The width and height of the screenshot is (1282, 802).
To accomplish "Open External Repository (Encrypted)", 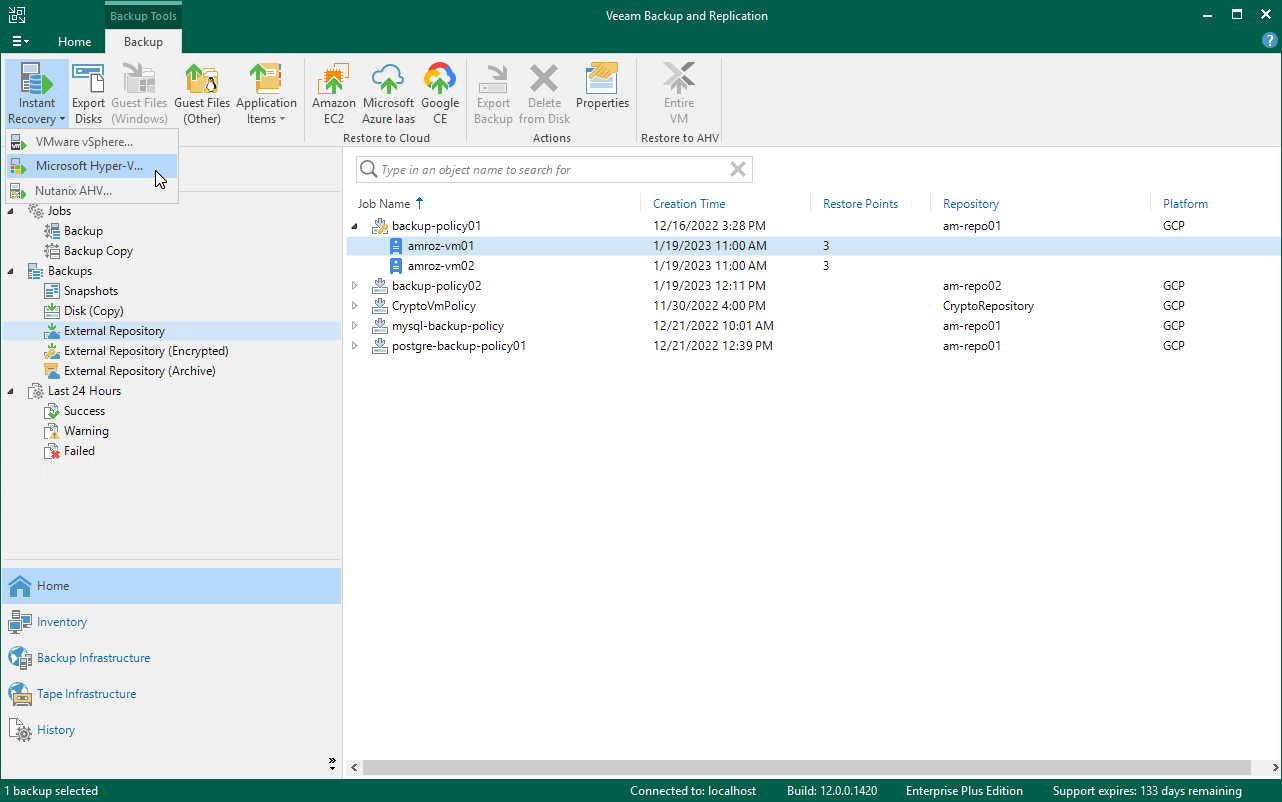I will point(146,351).
